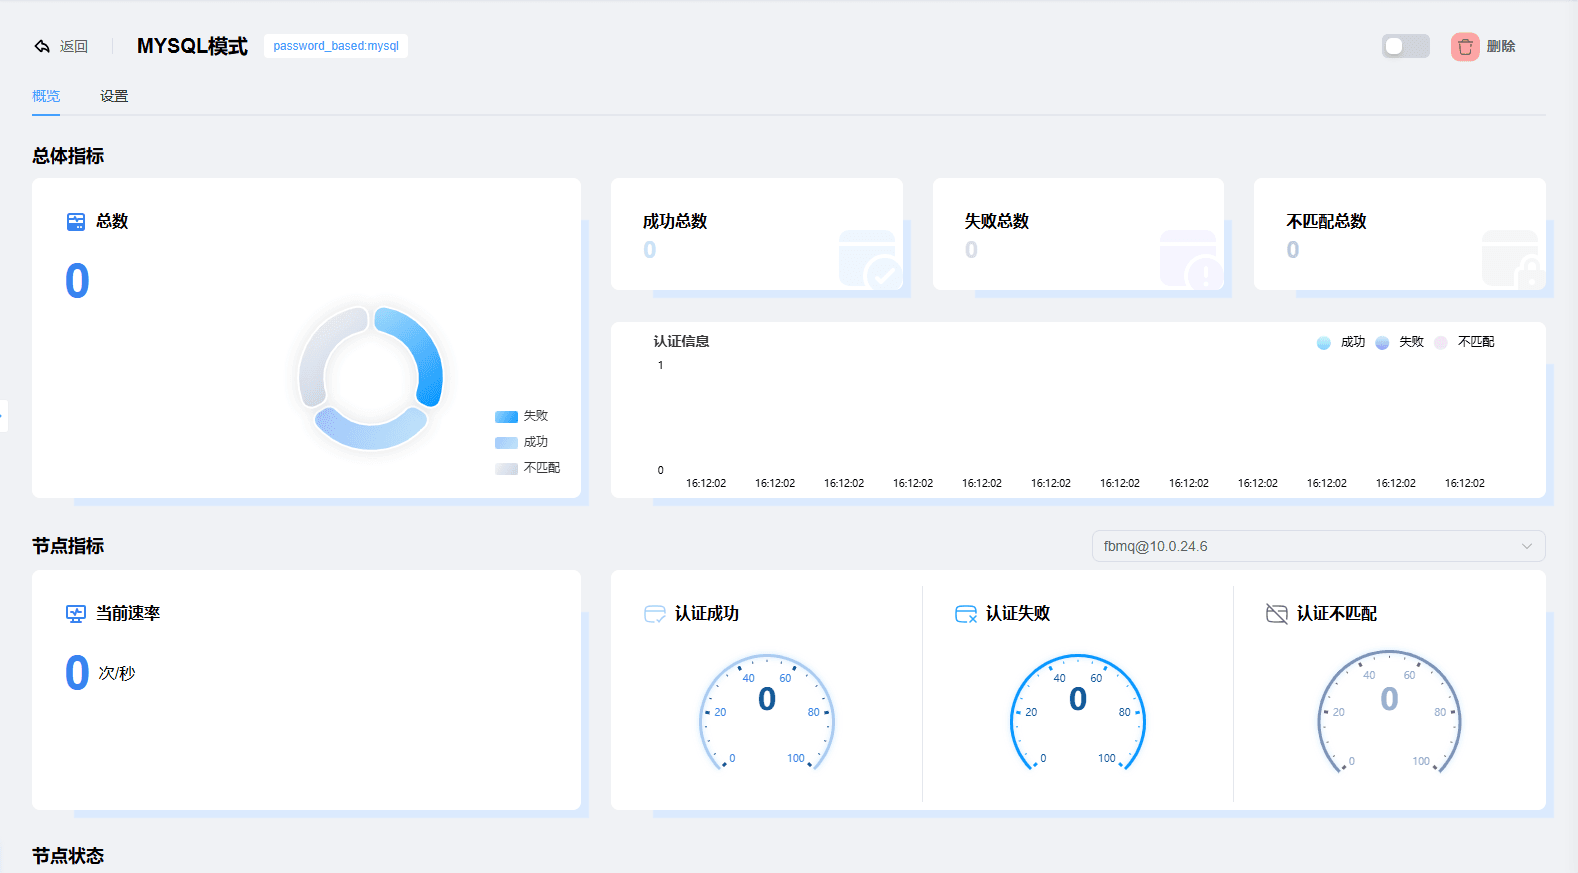This screenshot has height=873, width=1578.
Task: Click the 认证失败 gauge dial
Action: click(x=1078, y=712)
